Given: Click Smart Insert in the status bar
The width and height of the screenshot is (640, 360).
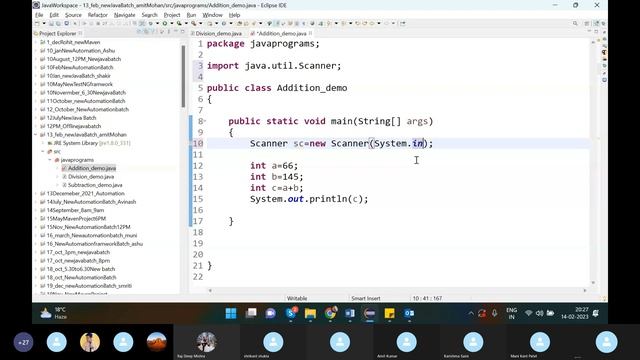Looking at the screenshot, I should pos(366,298).
